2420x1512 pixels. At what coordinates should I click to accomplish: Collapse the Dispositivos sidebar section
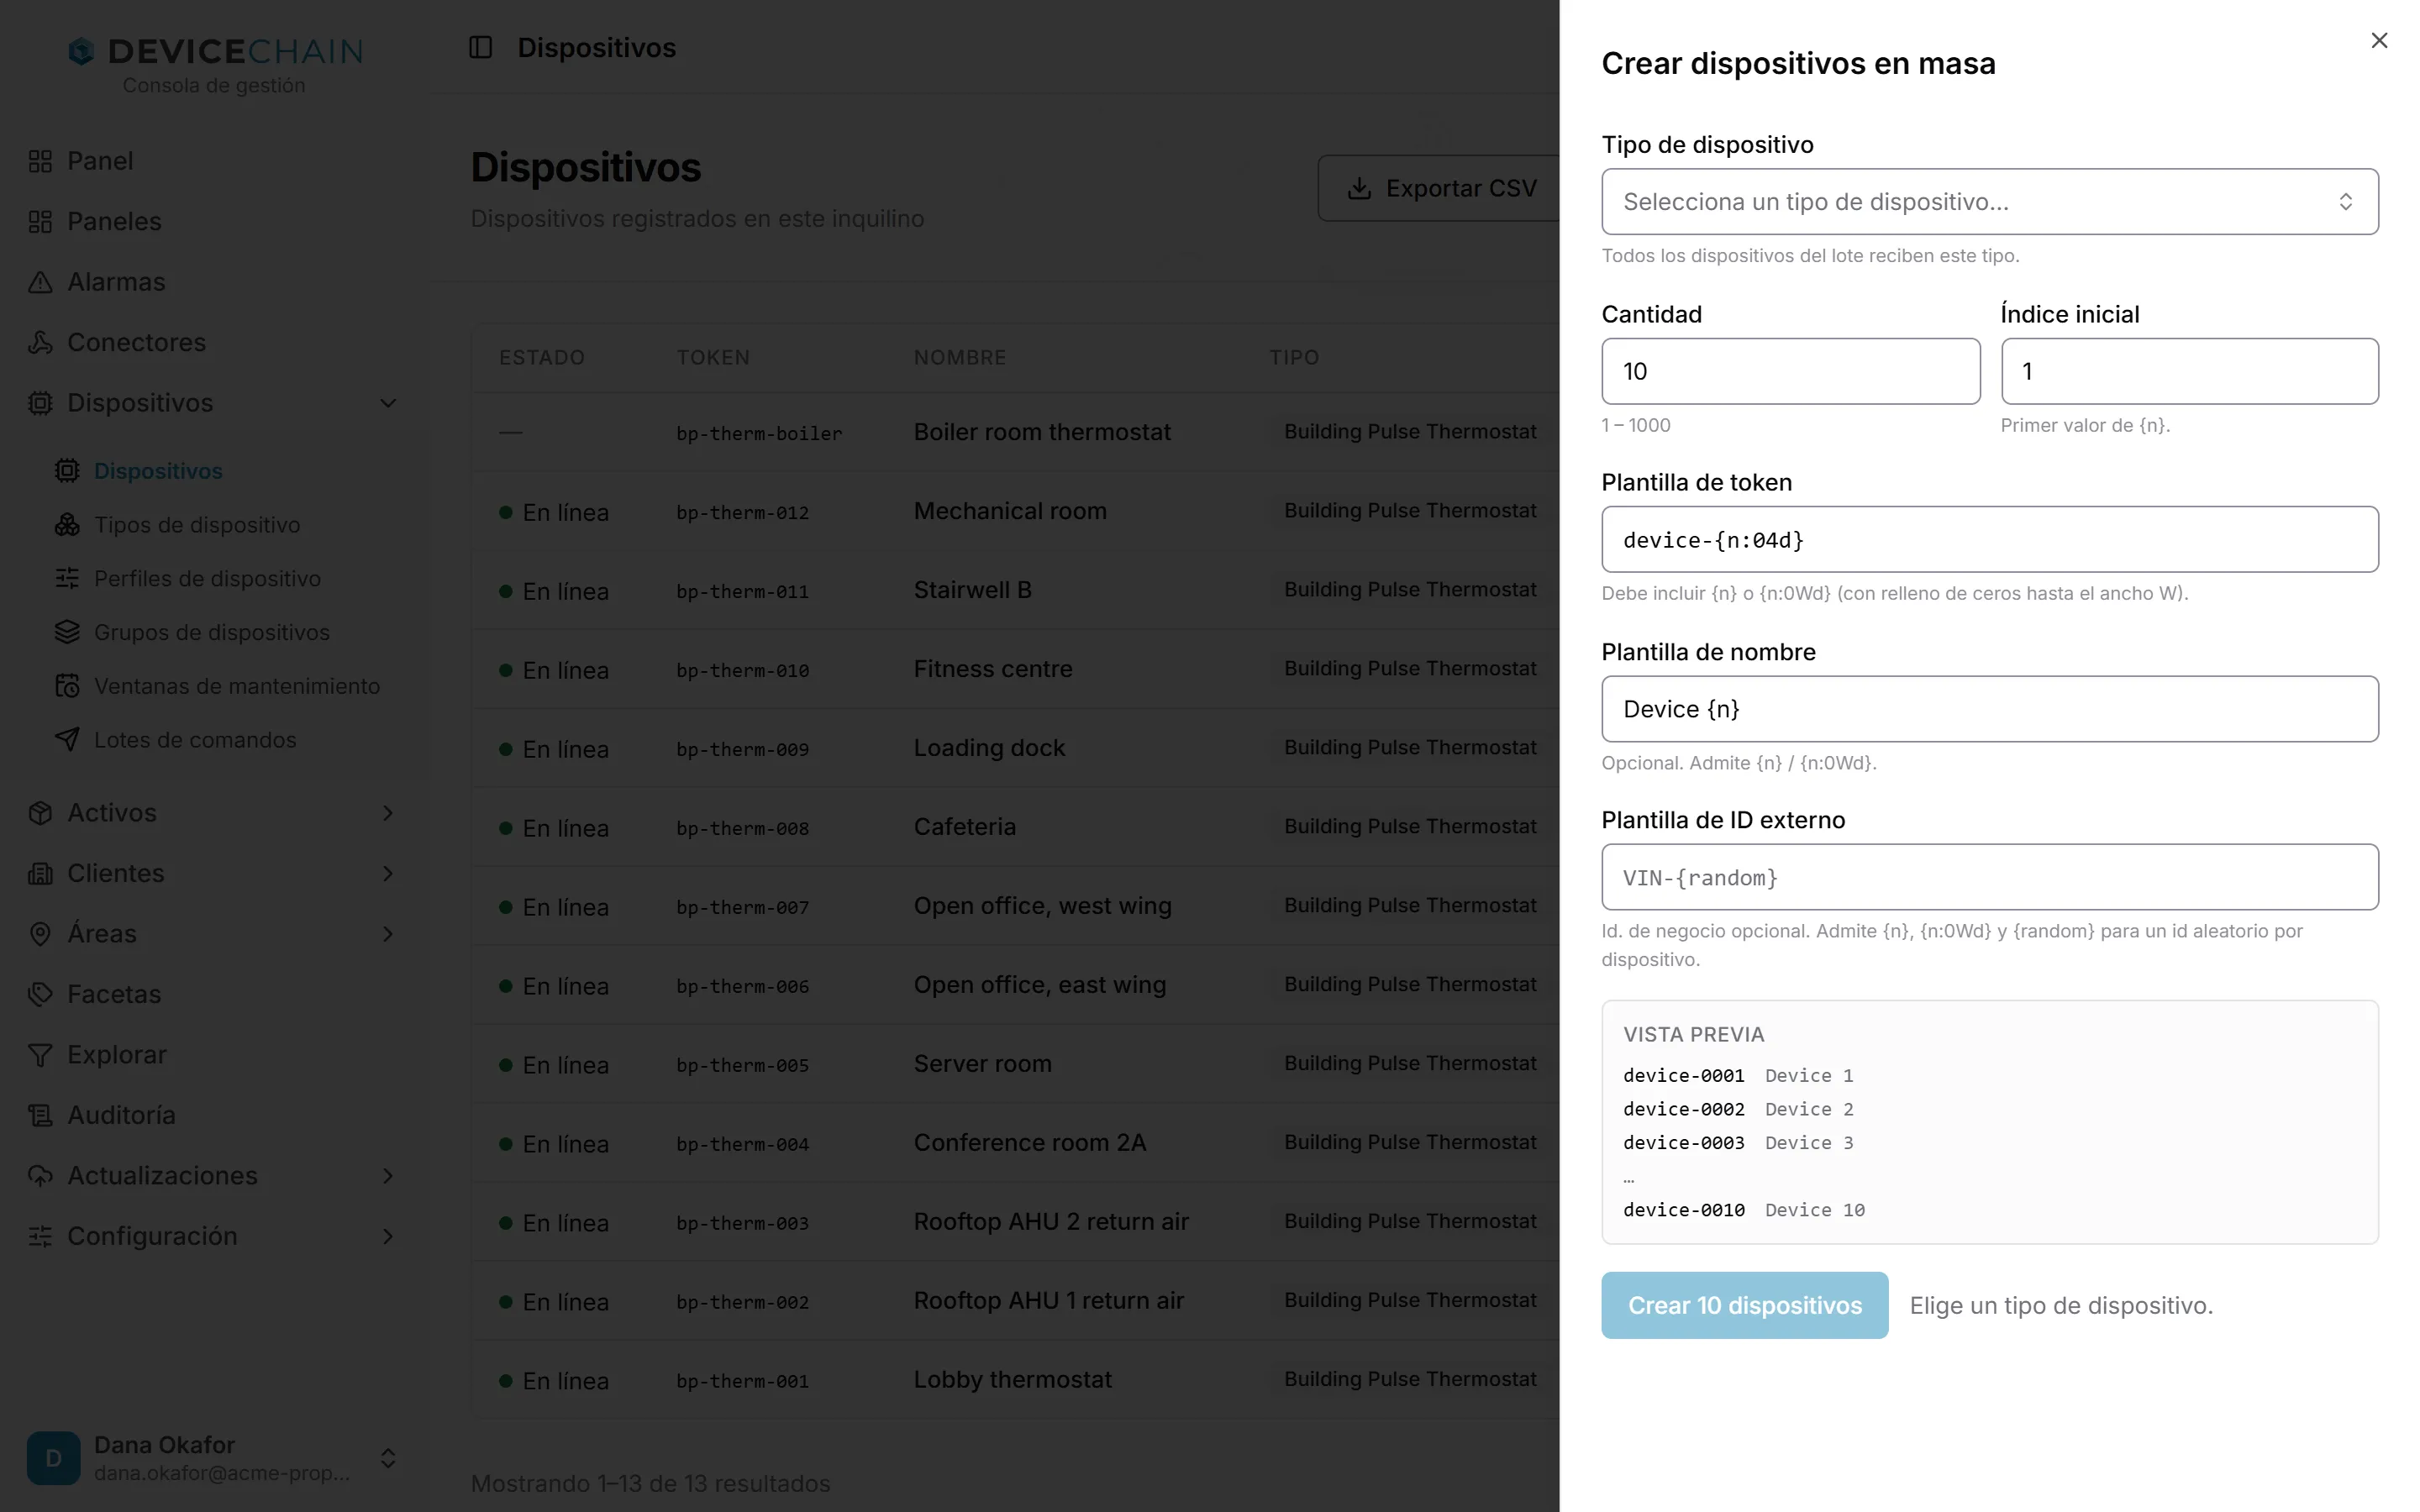click(x=388, y=403)
